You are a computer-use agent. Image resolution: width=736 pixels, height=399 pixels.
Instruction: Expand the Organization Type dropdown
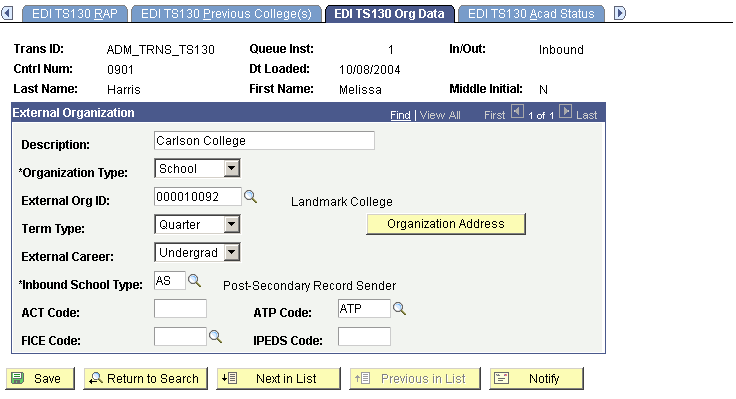(232, 169)
